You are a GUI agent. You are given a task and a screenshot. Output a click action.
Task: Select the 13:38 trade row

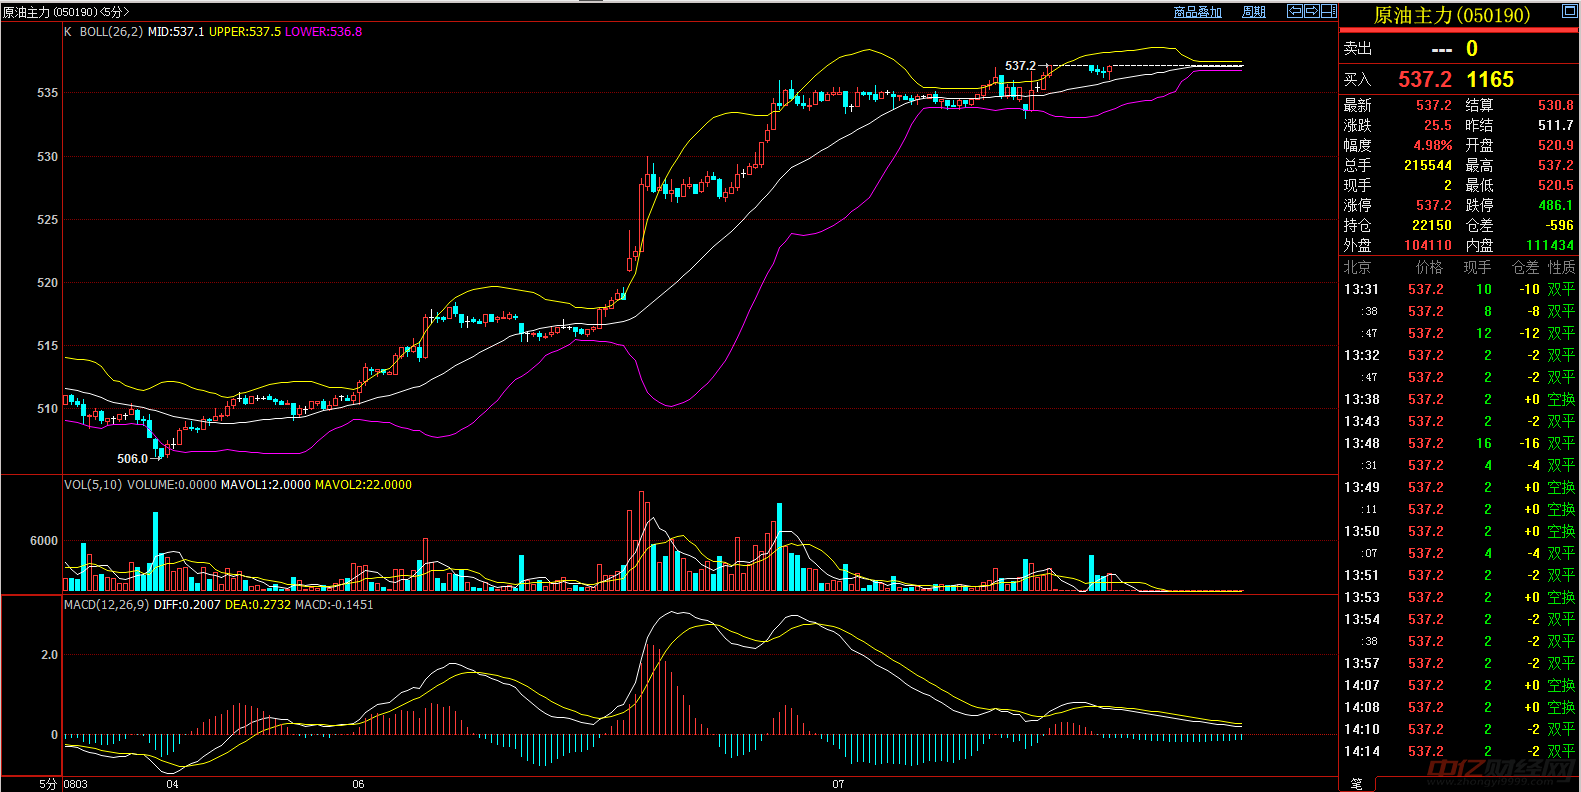point(1459,399)
